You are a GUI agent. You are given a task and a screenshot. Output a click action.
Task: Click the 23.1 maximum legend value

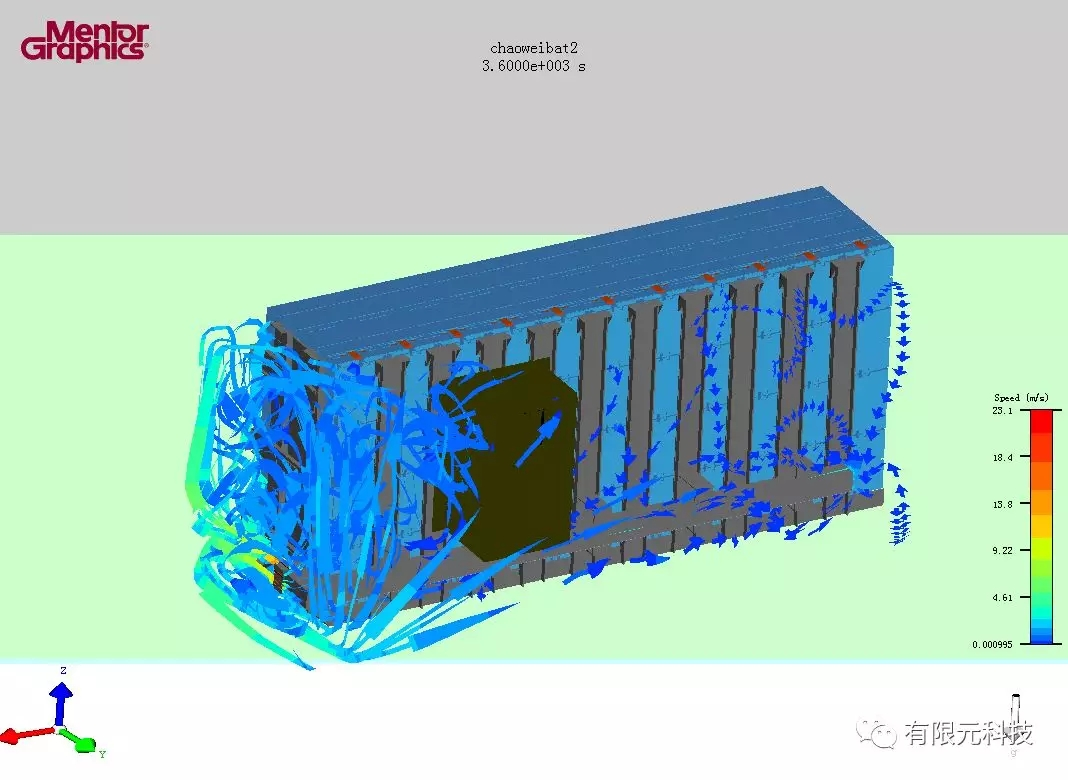point(1002,410)
